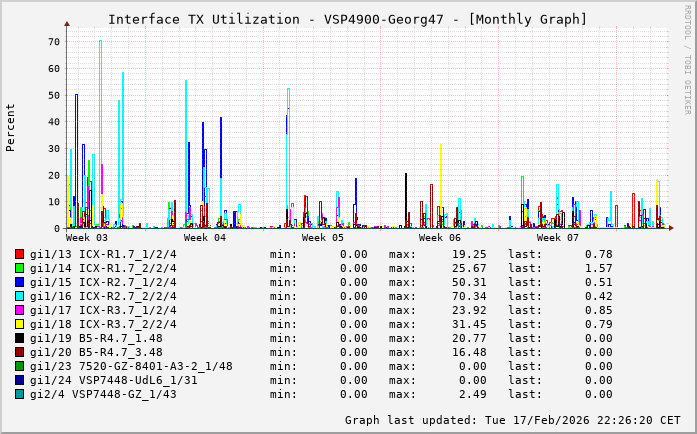Click the Week 03 x-axis label
Viewport: 697px width, 434px height.
coord(87,238)
